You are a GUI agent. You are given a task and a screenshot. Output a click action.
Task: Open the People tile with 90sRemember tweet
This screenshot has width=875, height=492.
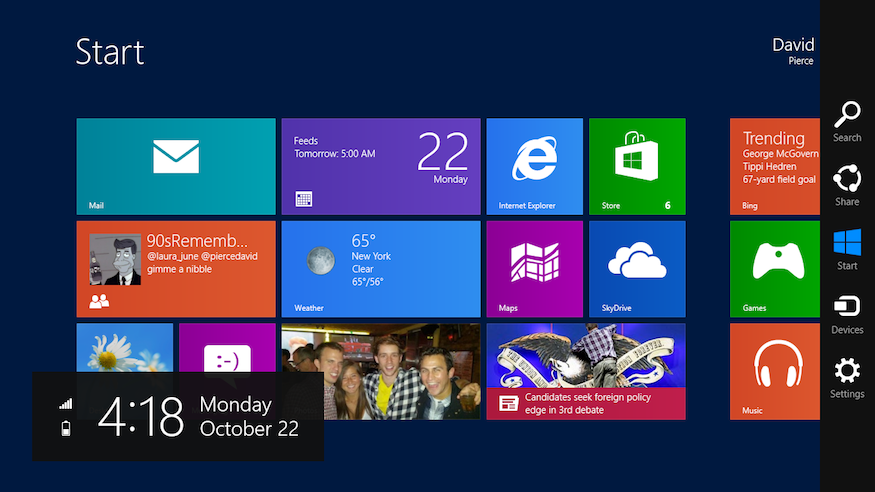pyautogui.click(x=175, y=267)
